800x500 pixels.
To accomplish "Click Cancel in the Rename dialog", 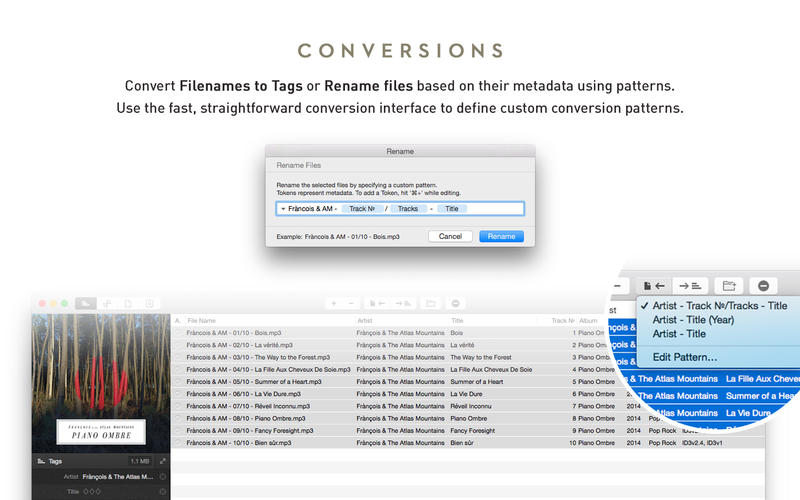I will click(450, 236).
